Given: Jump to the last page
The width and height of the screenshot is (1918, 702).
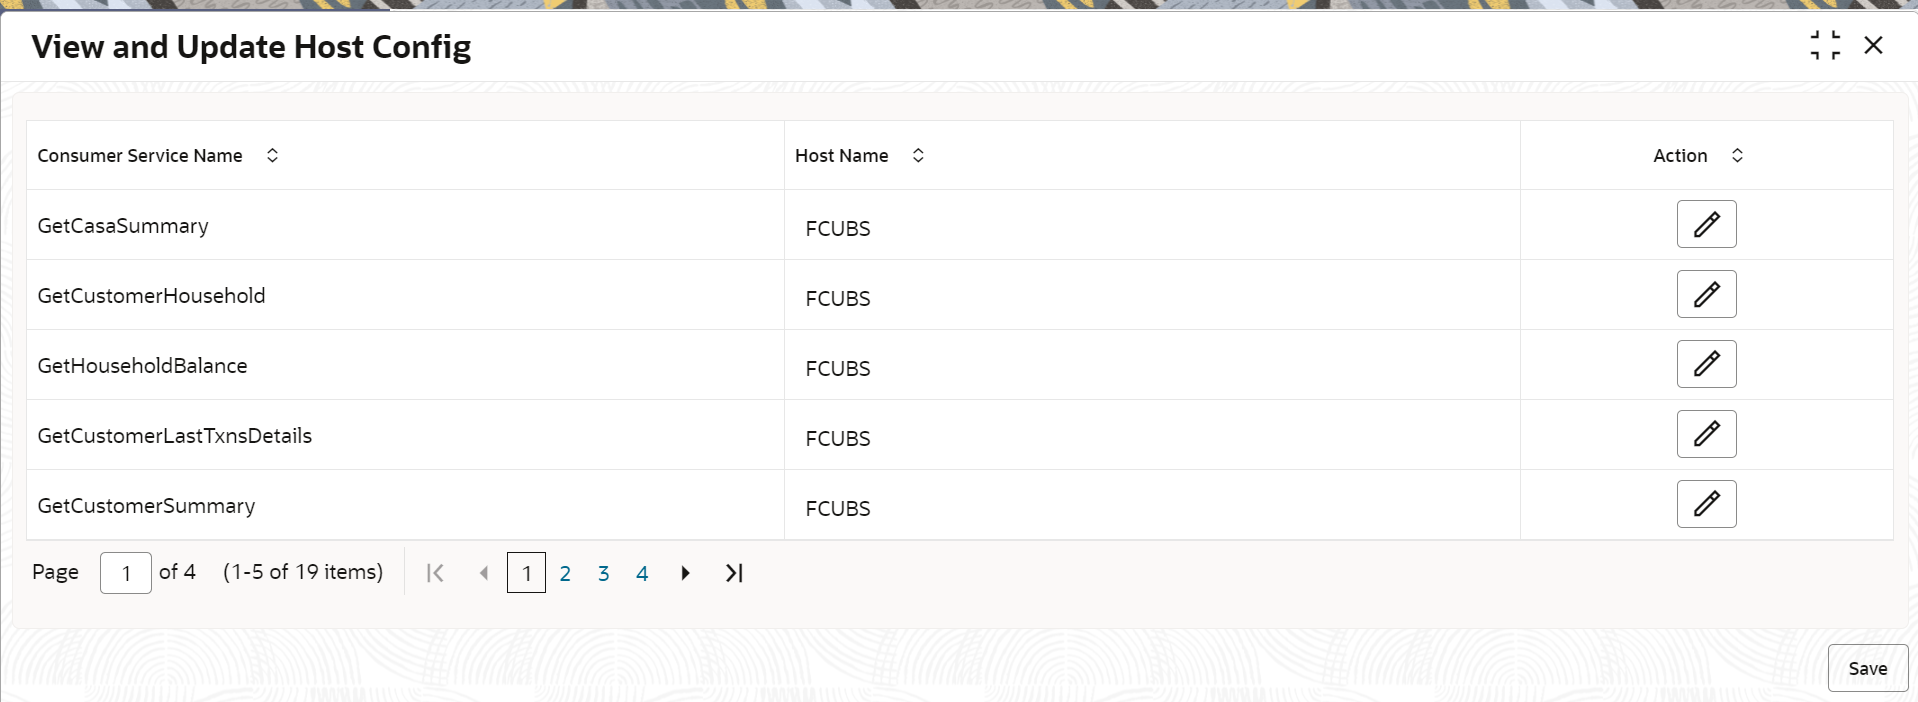Looking at the screenshot, I should [734, 573].
